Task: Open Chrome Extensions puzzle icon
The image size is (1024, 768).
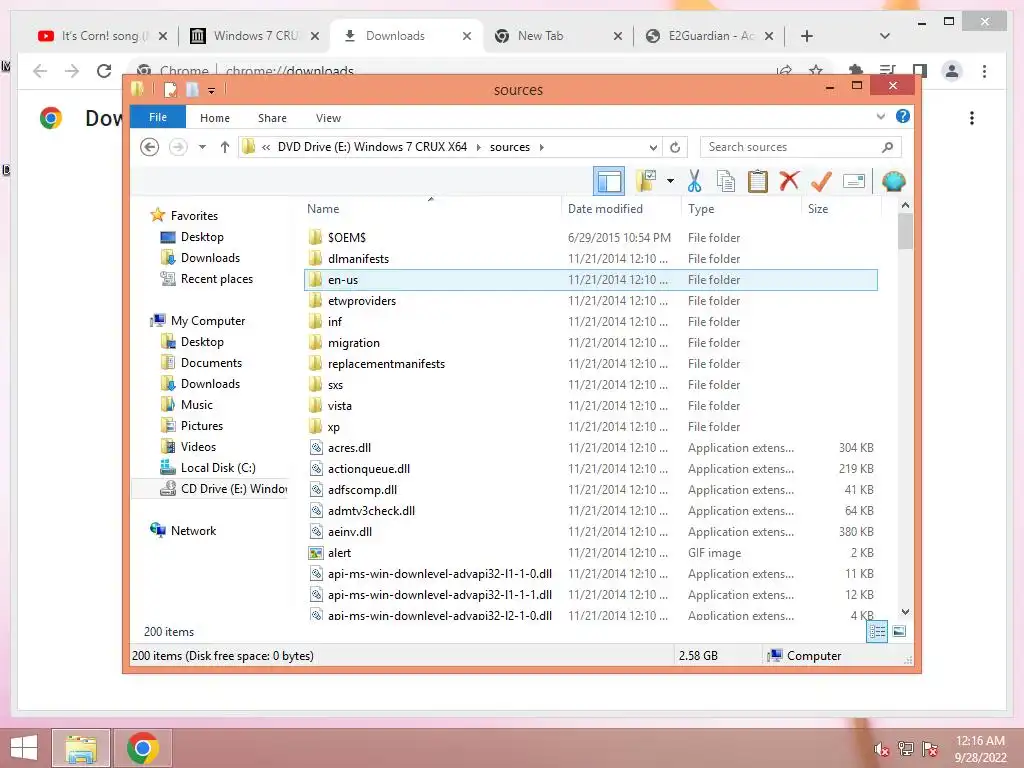Action: click(x=856, y=71)
